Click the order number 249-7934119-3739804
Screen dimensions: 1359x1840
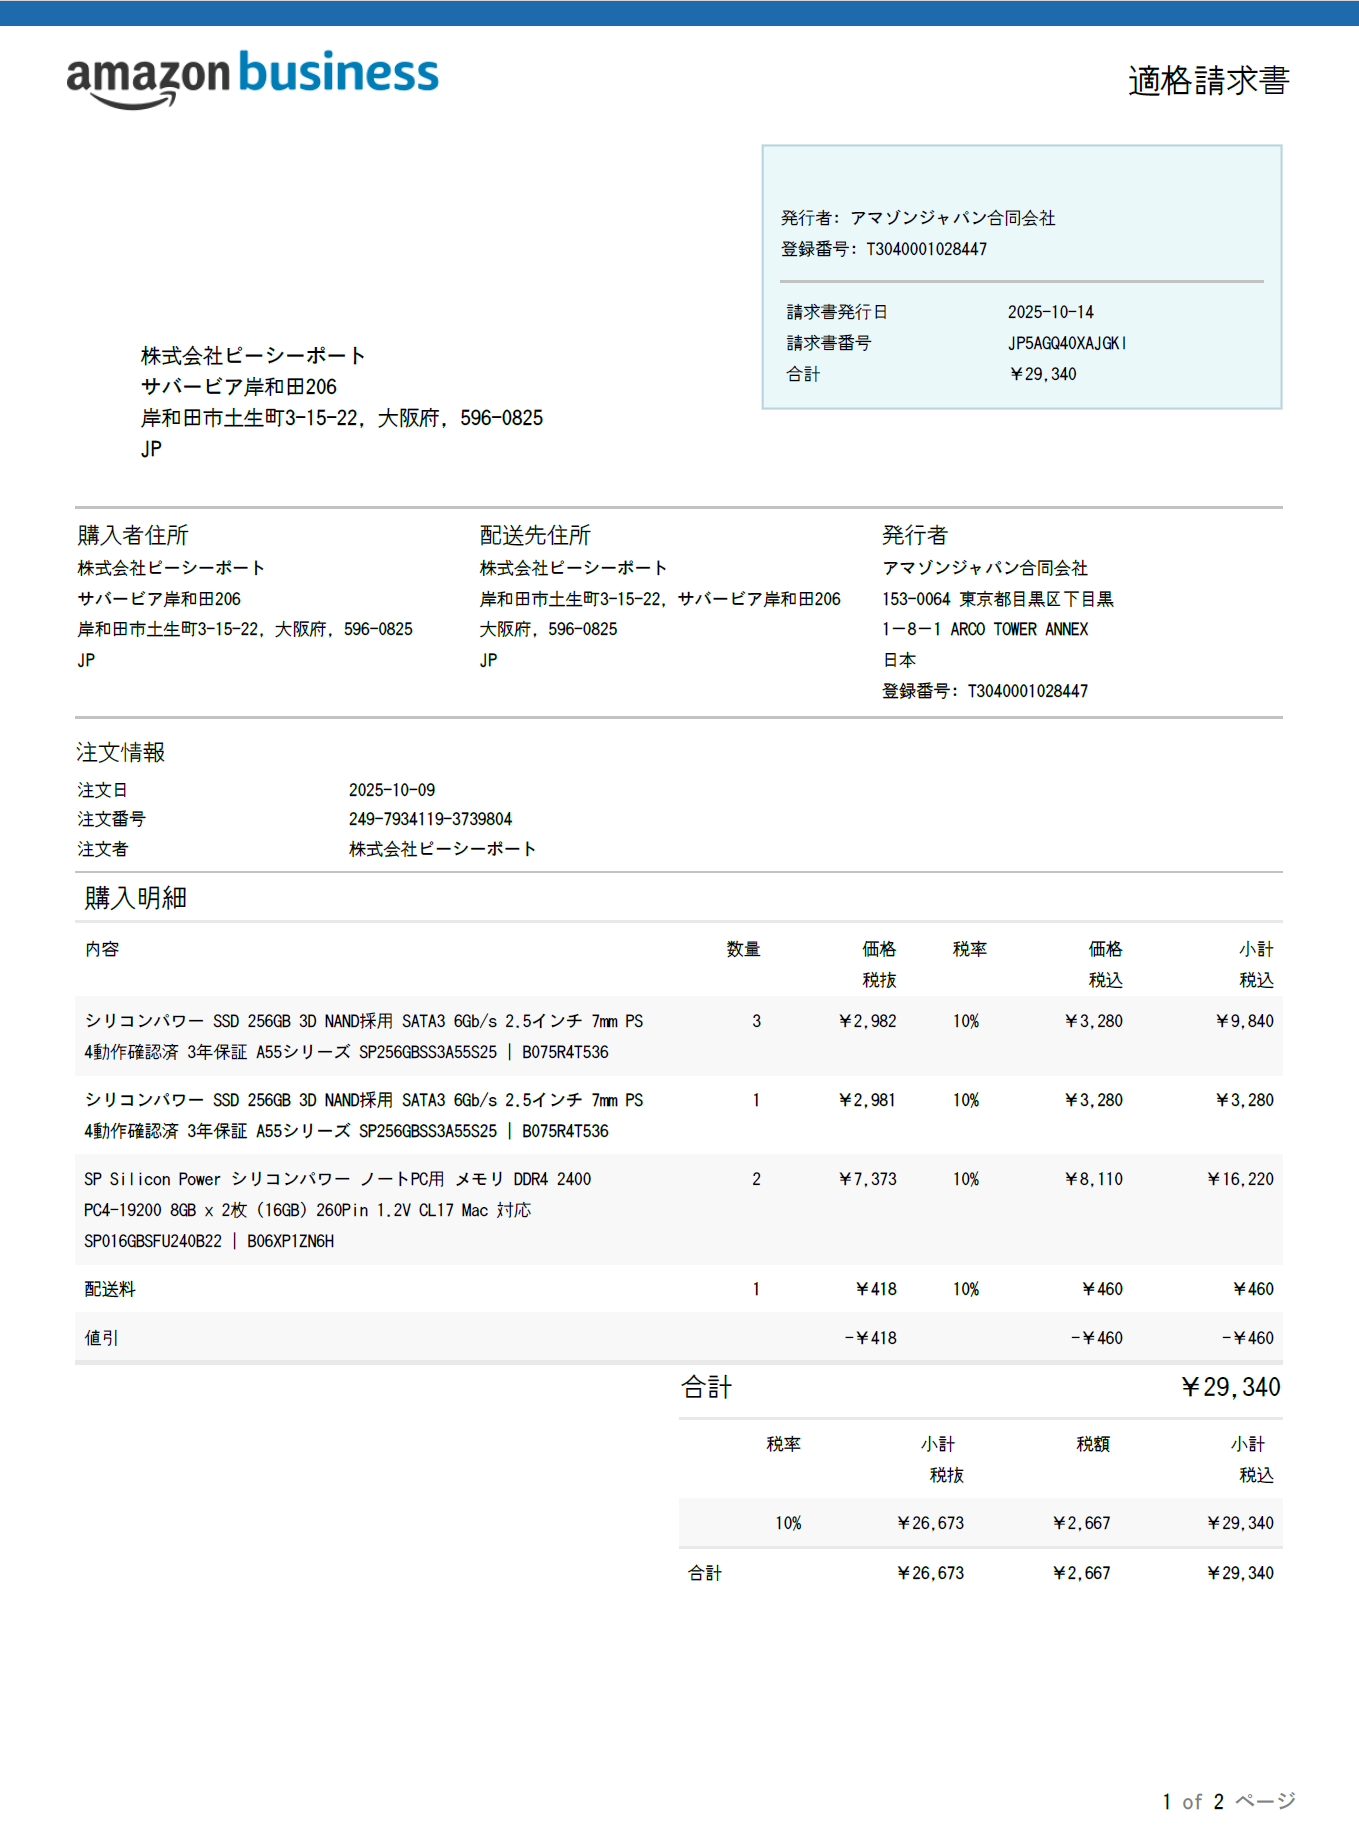[x=430, y=819]
